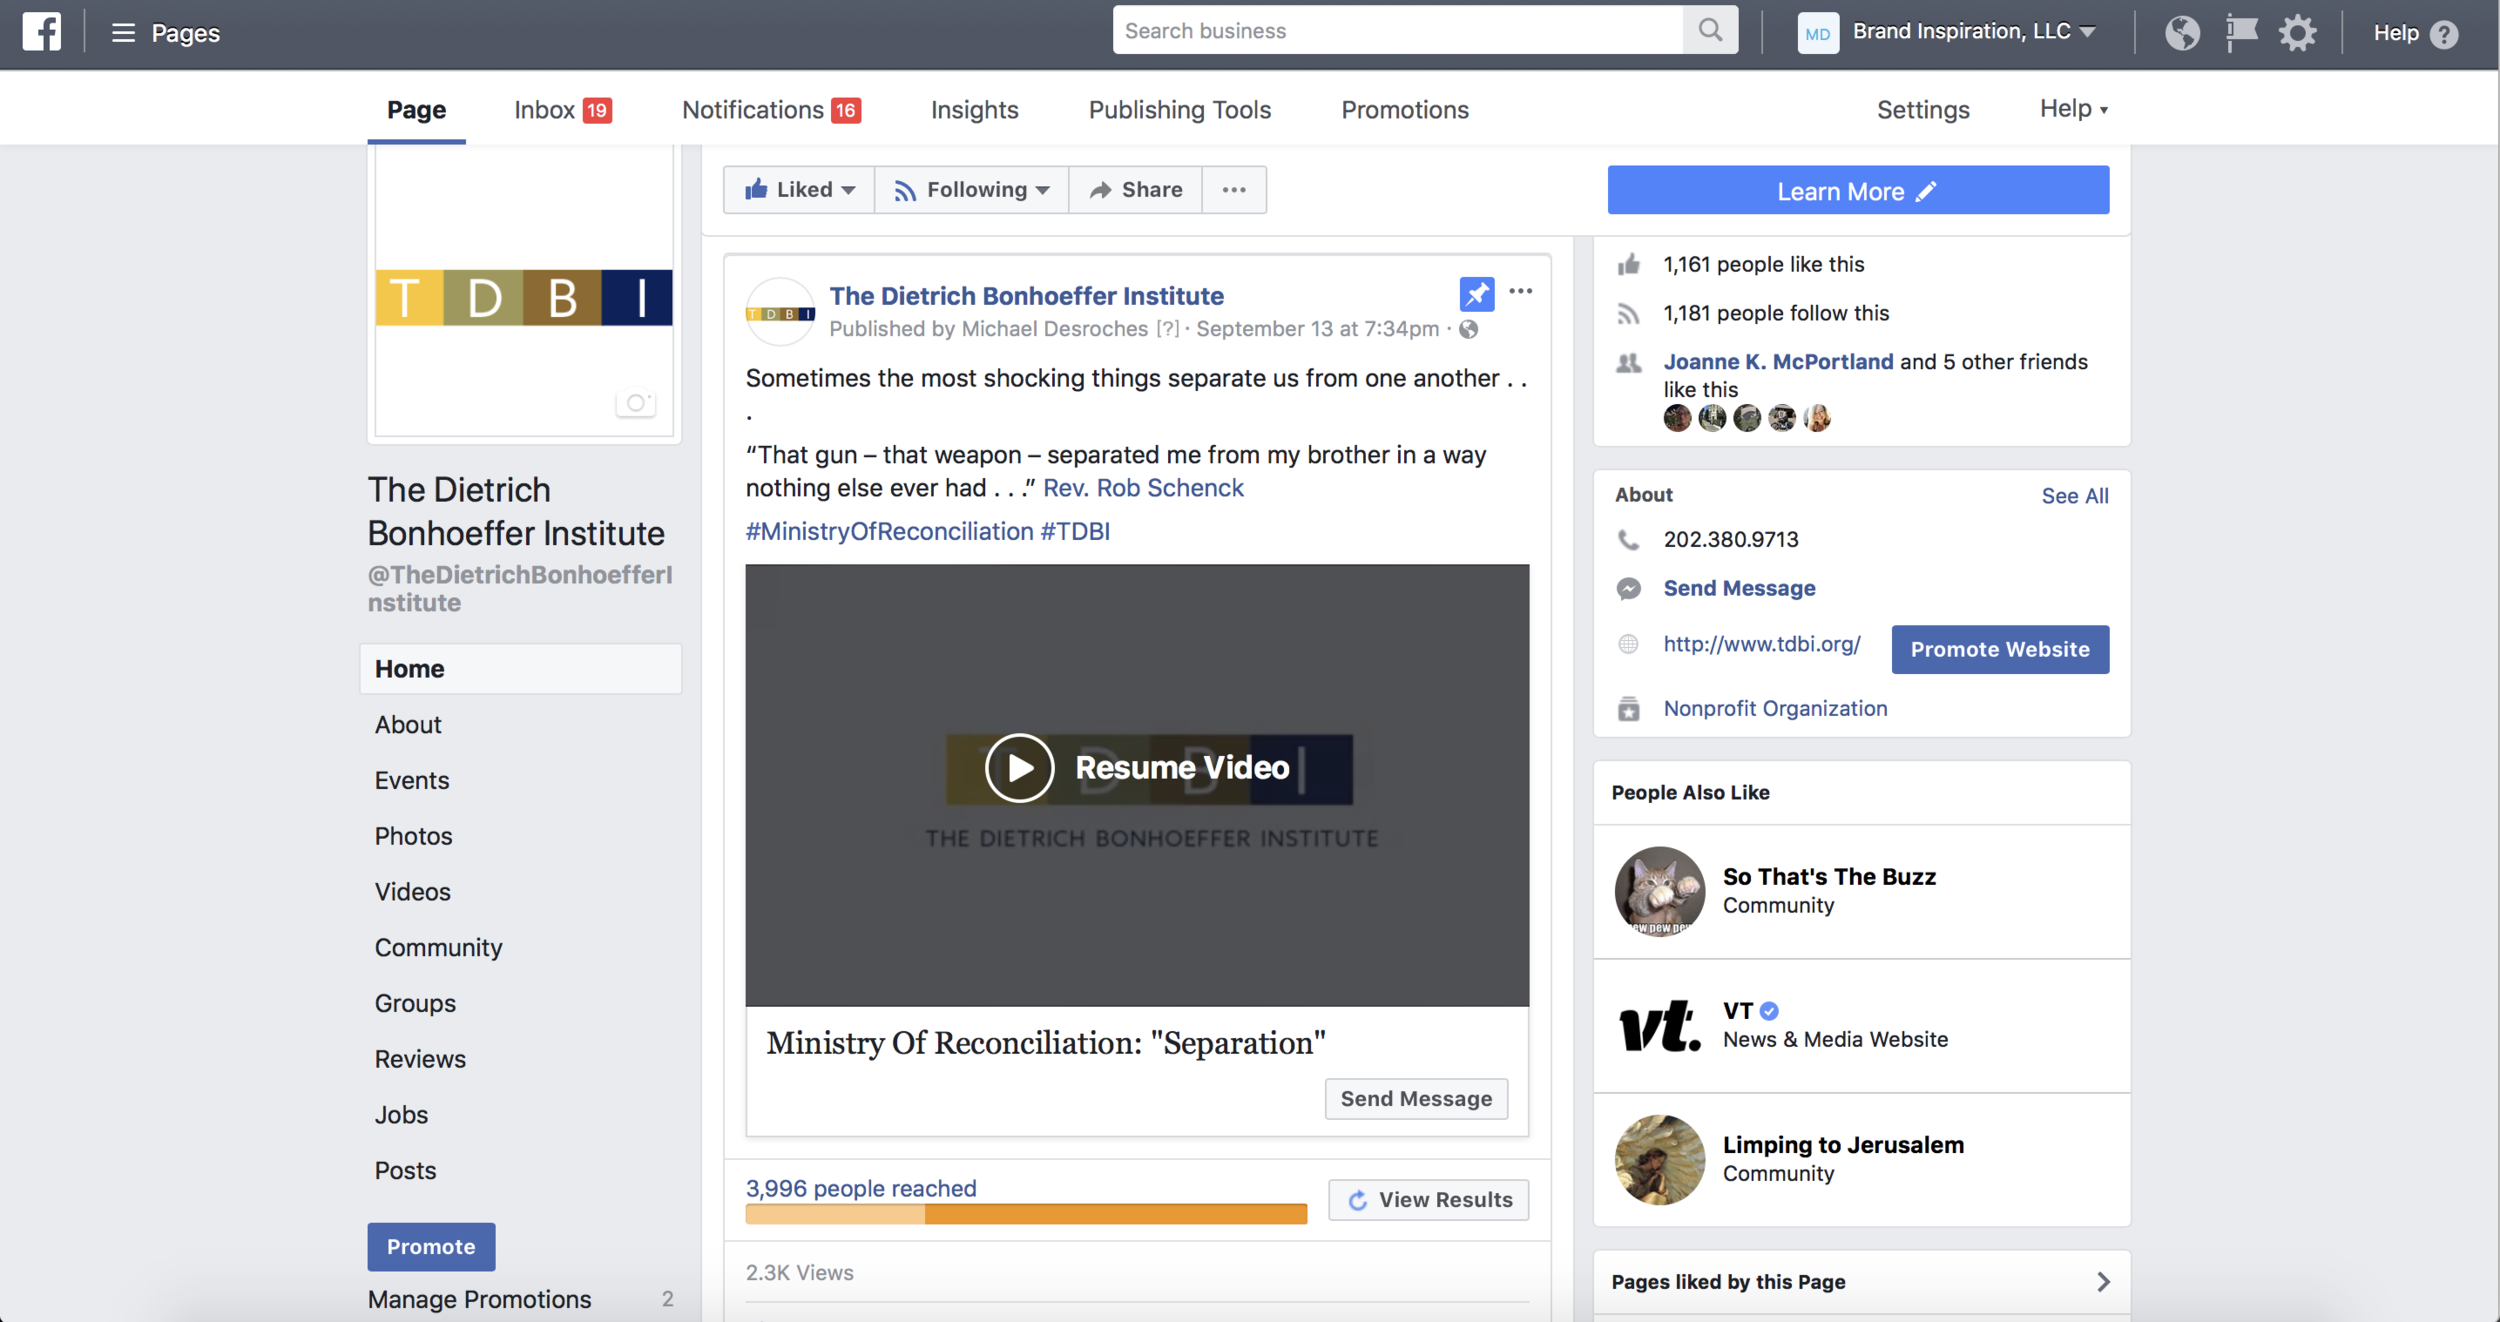Image resolution: width=2500 pixels, height=1322 pixels.
Task: Click the Messenger icon next to Send Message
Action: tap(1628, 589)
